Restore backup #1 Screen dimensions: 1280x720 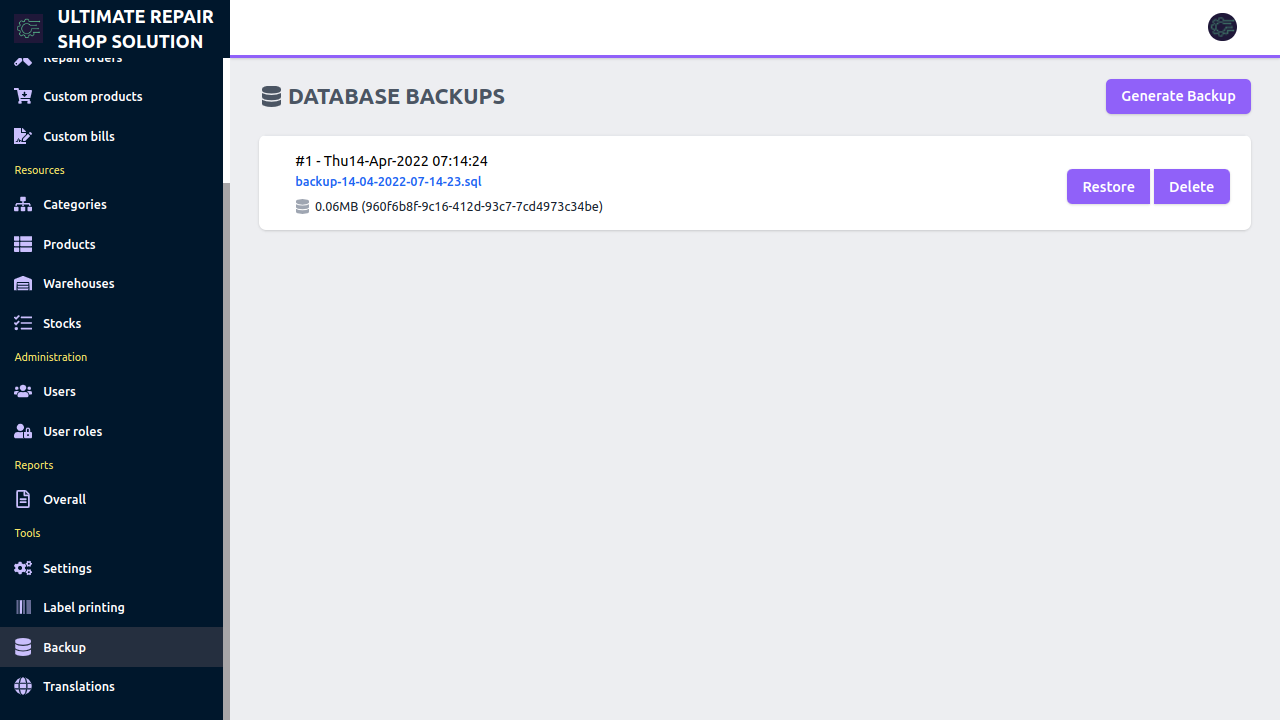click(x=1108, y=187)
